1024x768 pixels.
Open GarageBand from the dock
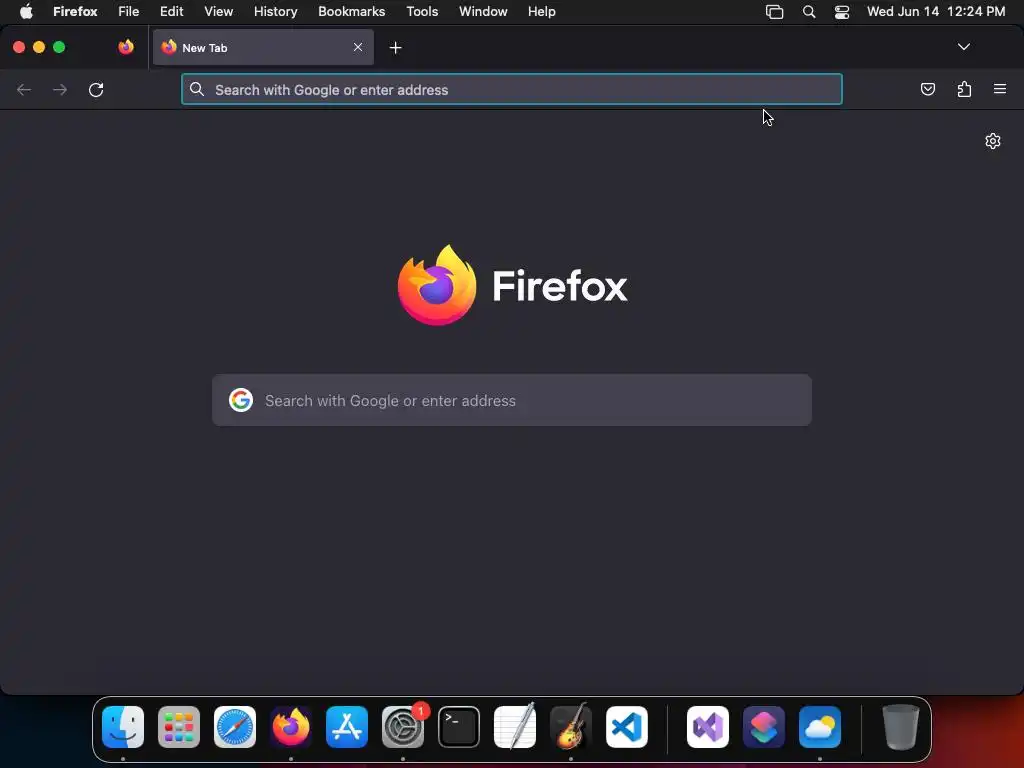tap(571, 727)
